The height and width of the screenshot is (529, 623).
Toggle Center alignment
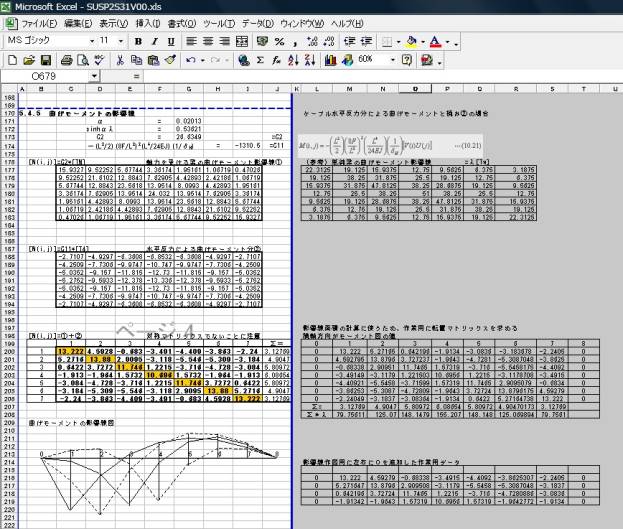[208, 41]
